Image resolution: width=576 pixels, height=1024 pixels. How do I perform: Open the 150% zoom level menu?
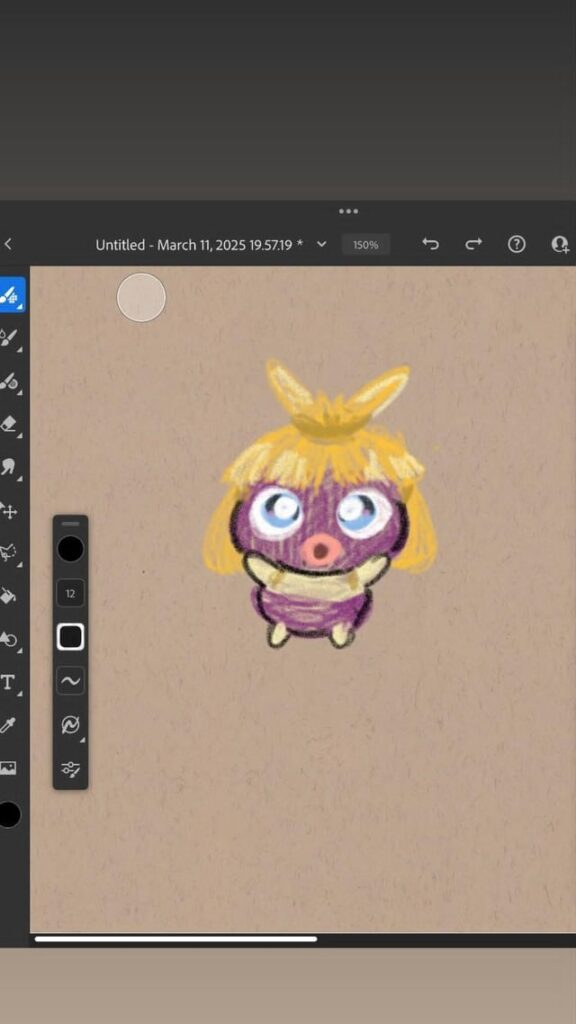366,245
